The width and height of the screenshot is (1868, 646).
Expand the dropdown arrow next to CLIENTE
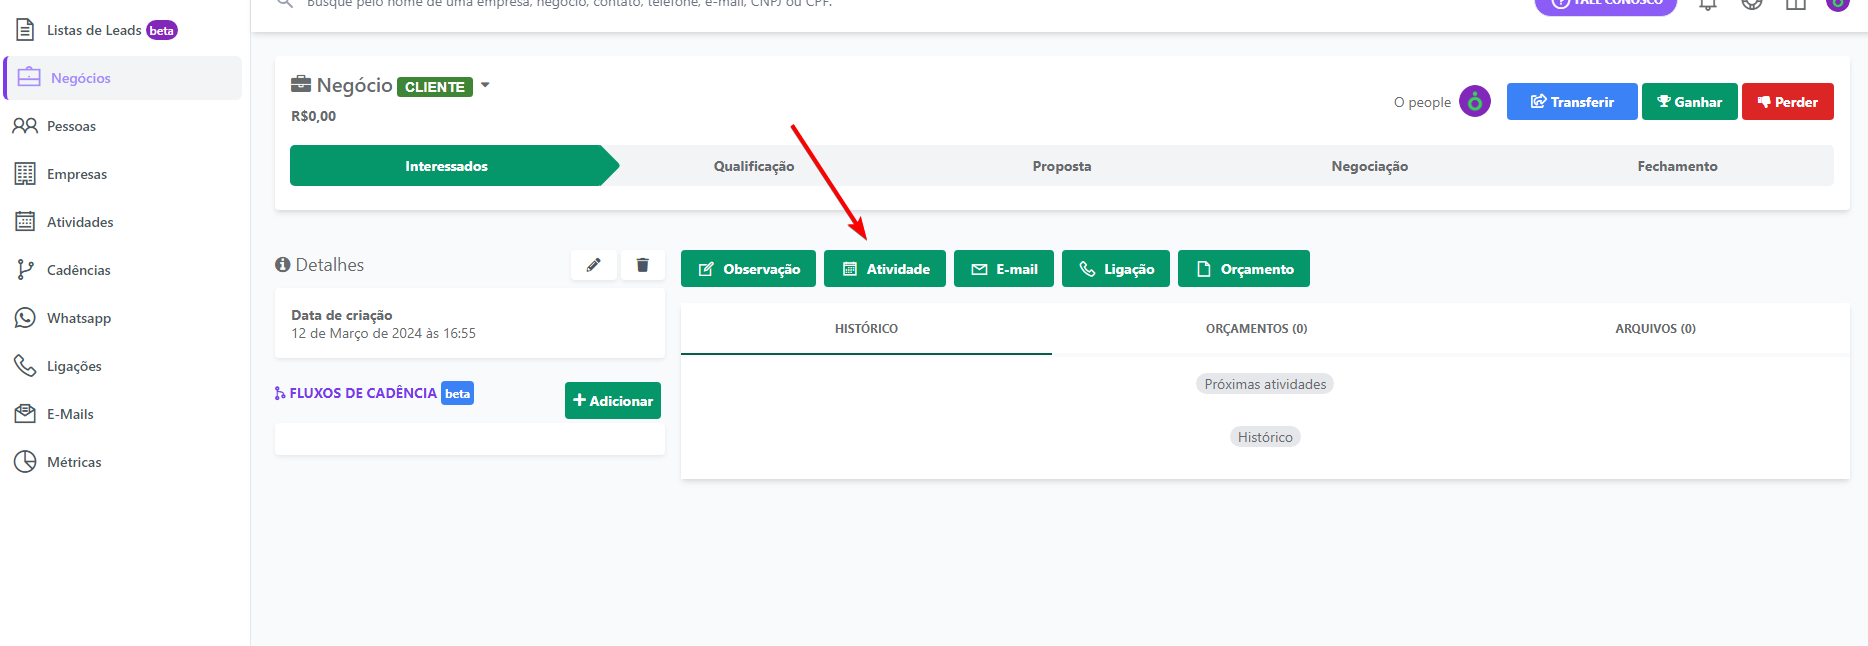pyautogui.click(x=485, y=85)
